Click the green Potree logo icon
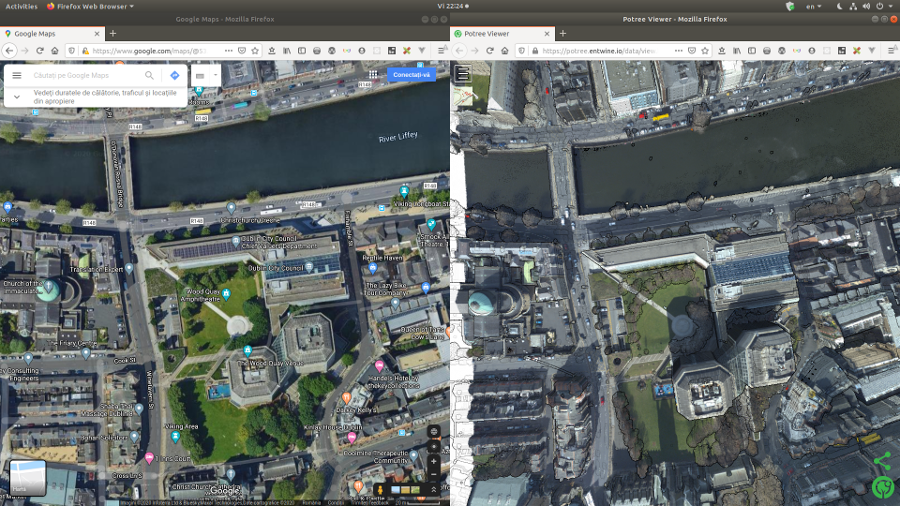 883,488
